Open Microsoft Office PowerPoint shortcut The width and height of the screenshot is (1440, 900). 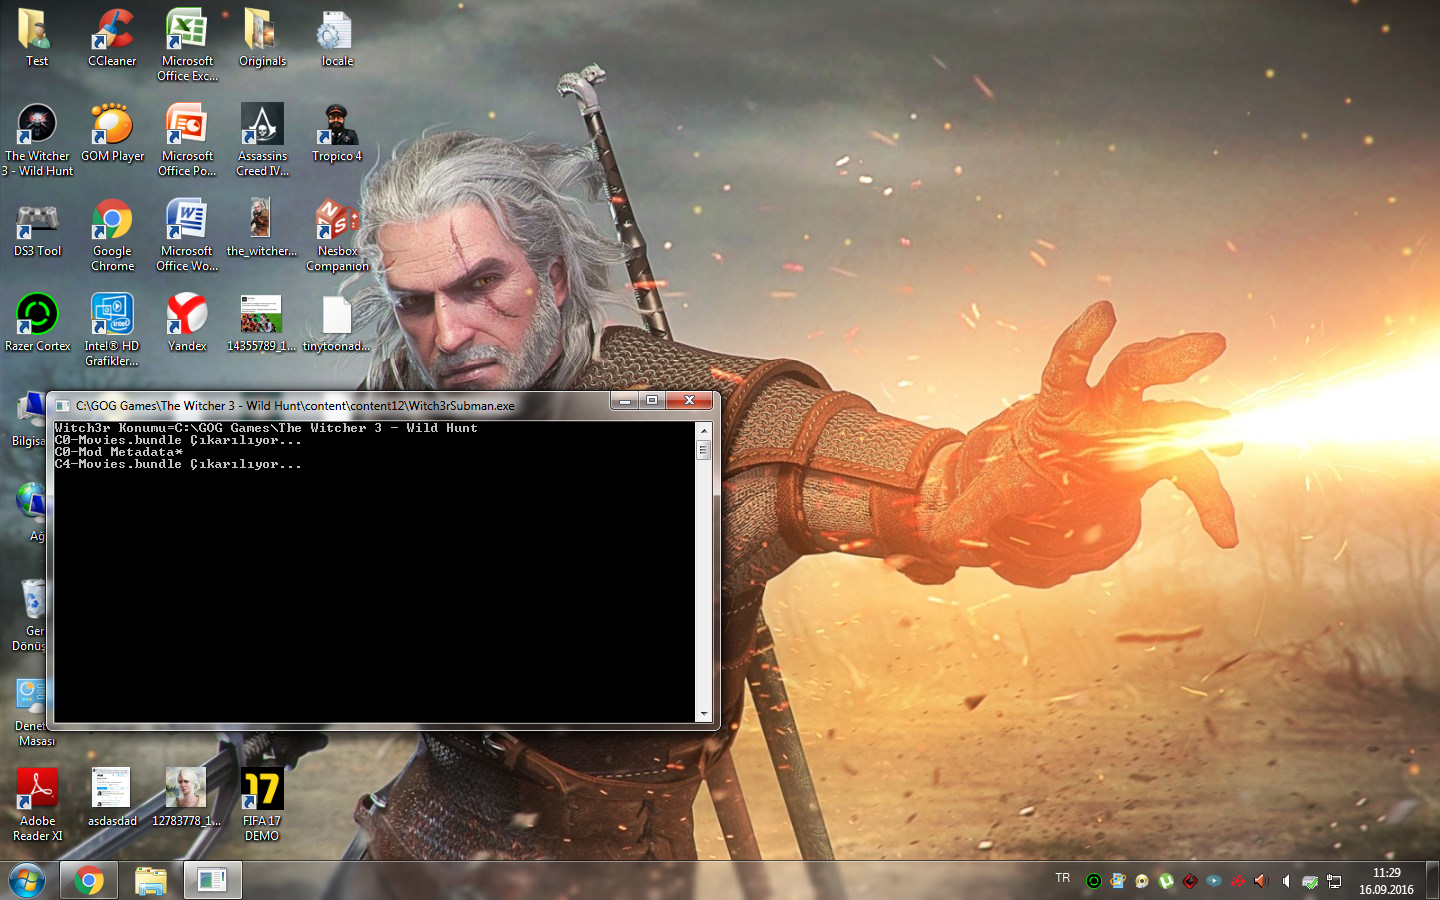click(187, 140)
